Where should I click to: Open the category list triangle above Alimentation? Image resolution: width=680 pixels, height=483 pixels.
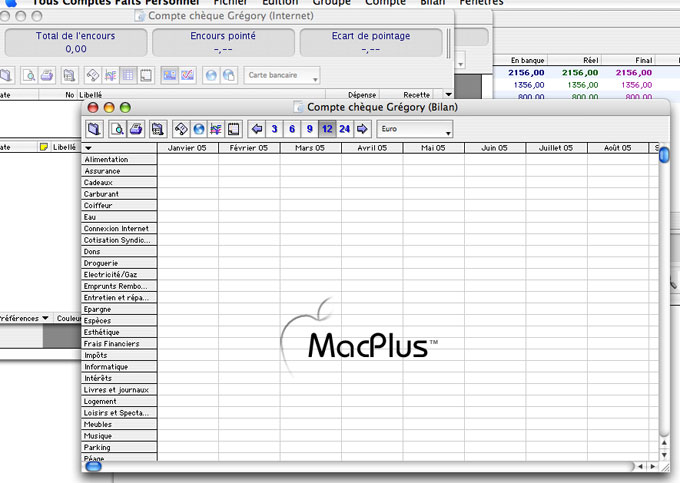coord(88,148)
